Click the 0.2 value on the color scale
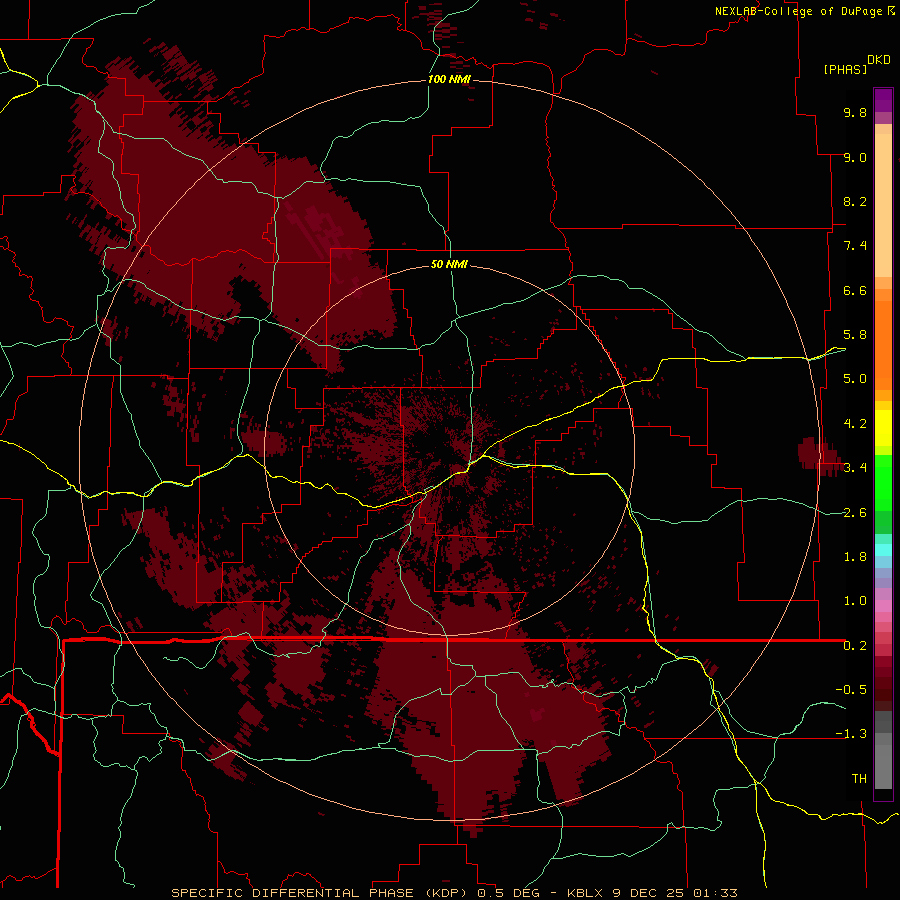Screen dimensions: 900x900 coord(855,646)
